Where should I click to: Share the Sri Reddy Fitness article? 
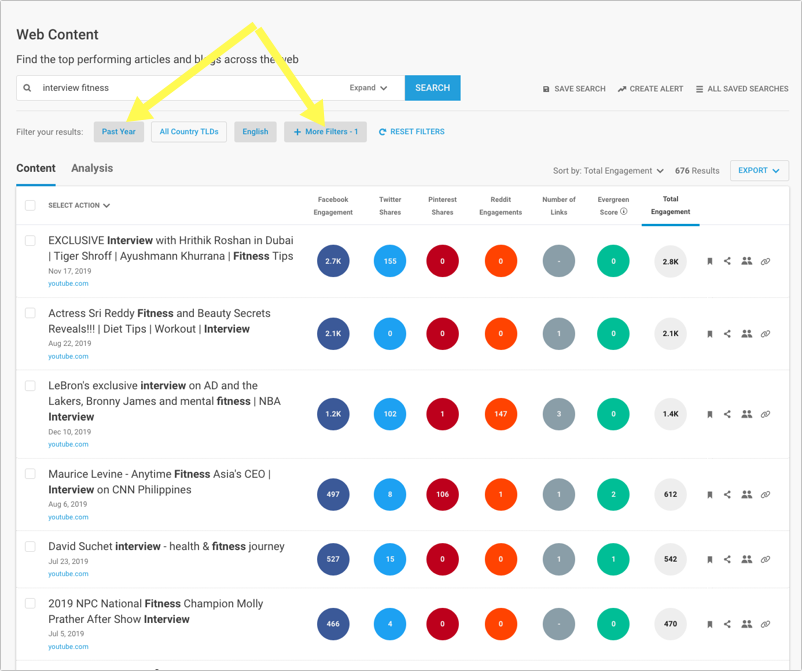click(x=727, y=333)
